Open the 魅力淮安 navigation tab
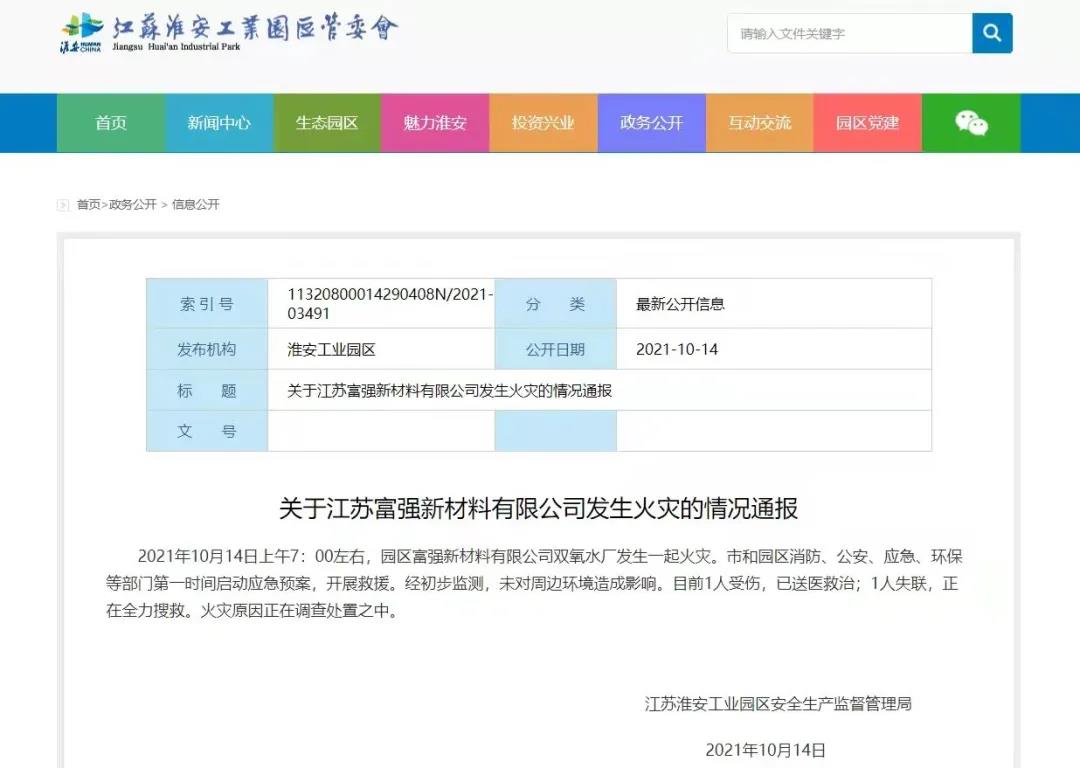This screenshot has height=768, width=1080. coord(435,123)
